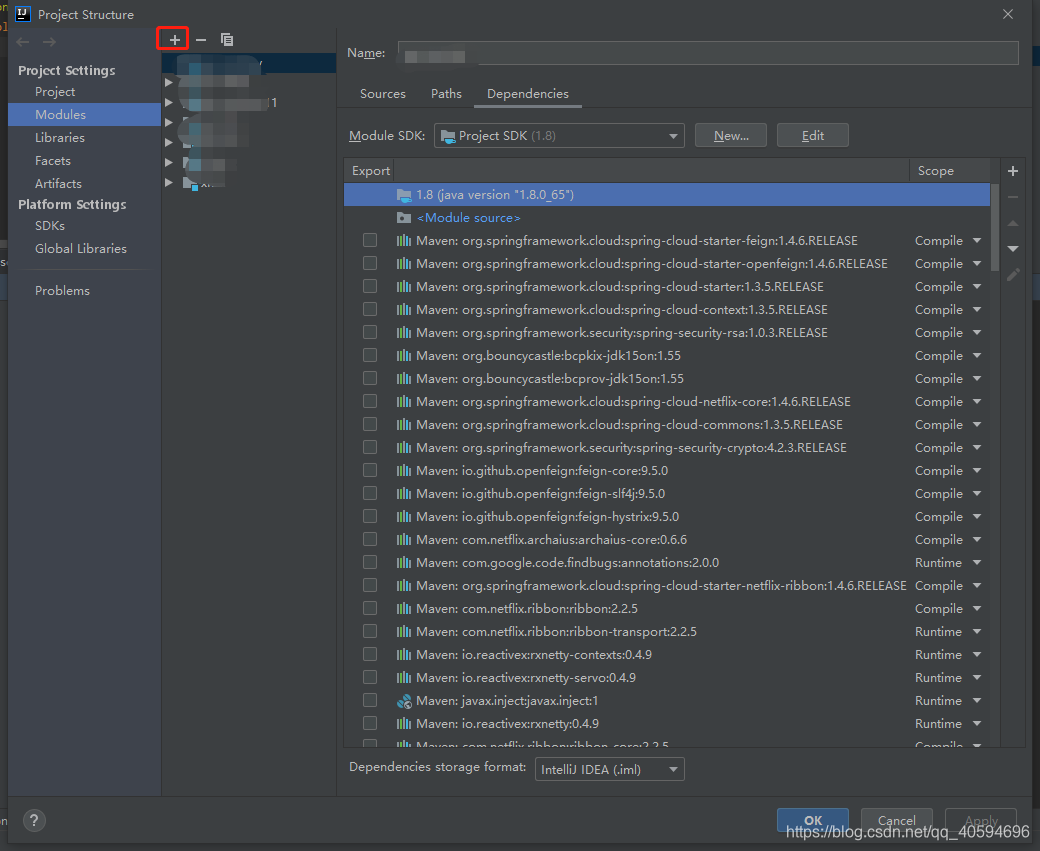Open the help question mark icon
The width and height of the screenshot is (1040, 851).
click(x=34, y=820)
